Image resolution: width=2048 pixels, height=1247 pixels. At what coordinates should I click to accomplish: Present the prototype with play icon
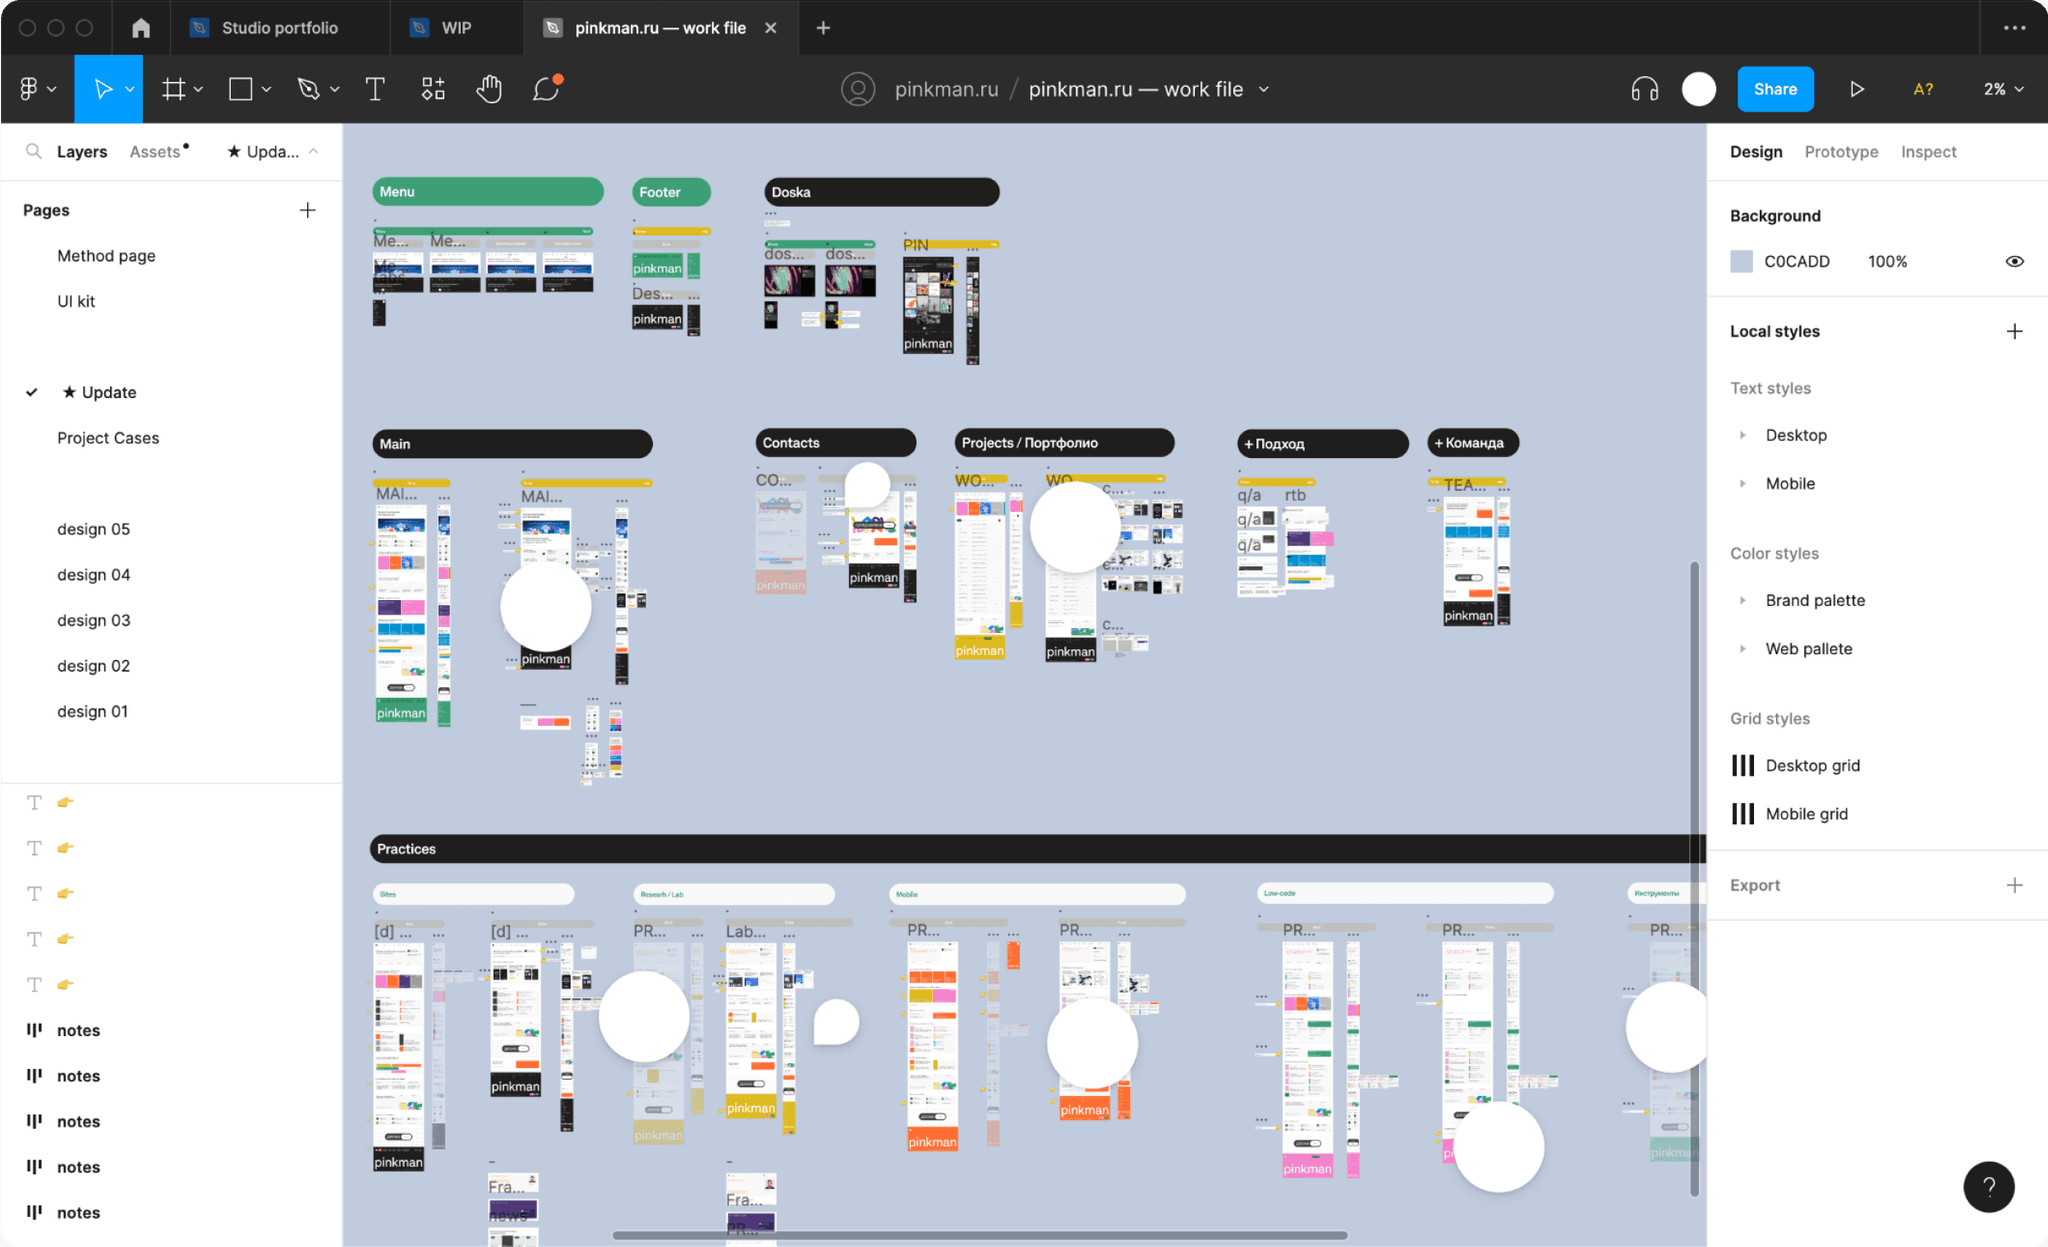[x=1857, y=89]
